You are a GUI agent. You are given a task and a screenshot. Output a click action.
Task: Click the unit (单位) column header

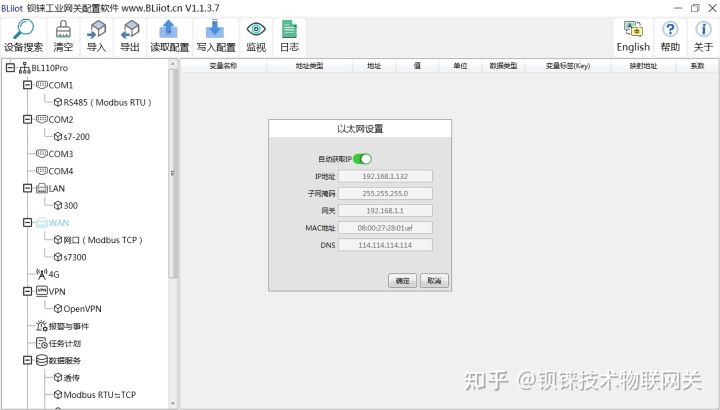pos(460,66)
